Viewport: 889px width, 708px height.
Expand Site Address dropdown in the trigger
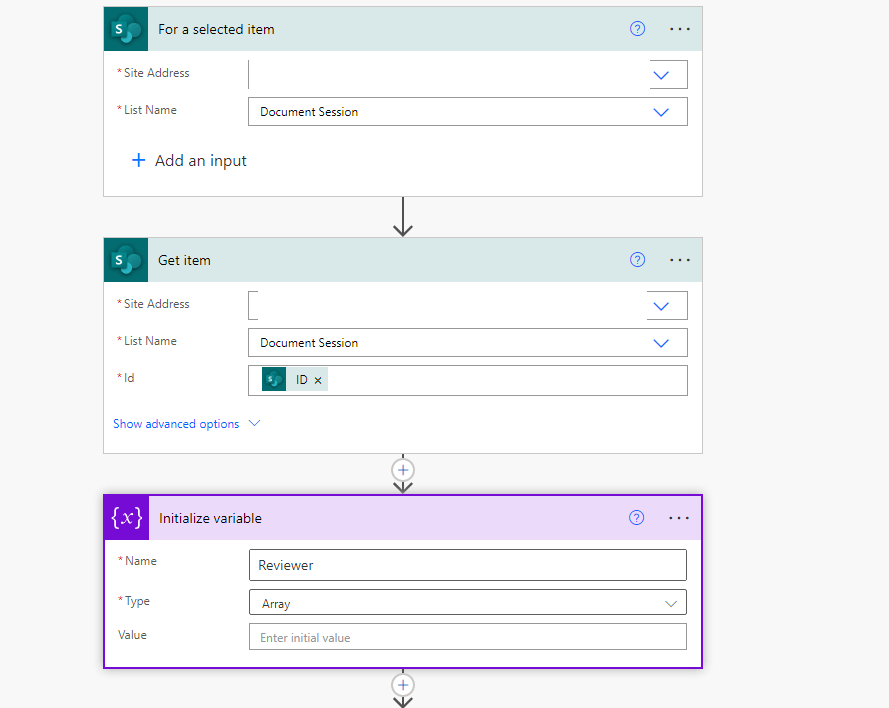(661, 75)
